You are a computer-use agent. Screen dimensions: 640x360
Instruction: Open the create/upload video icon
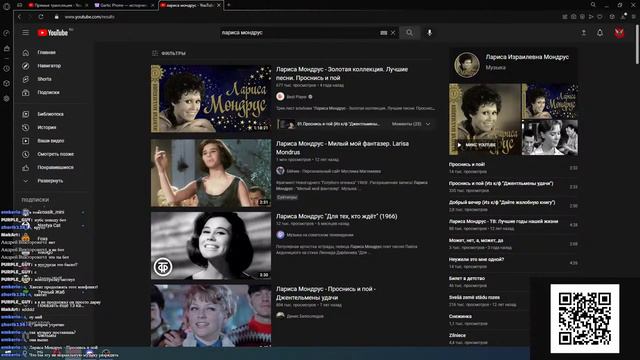click(584, 33)
